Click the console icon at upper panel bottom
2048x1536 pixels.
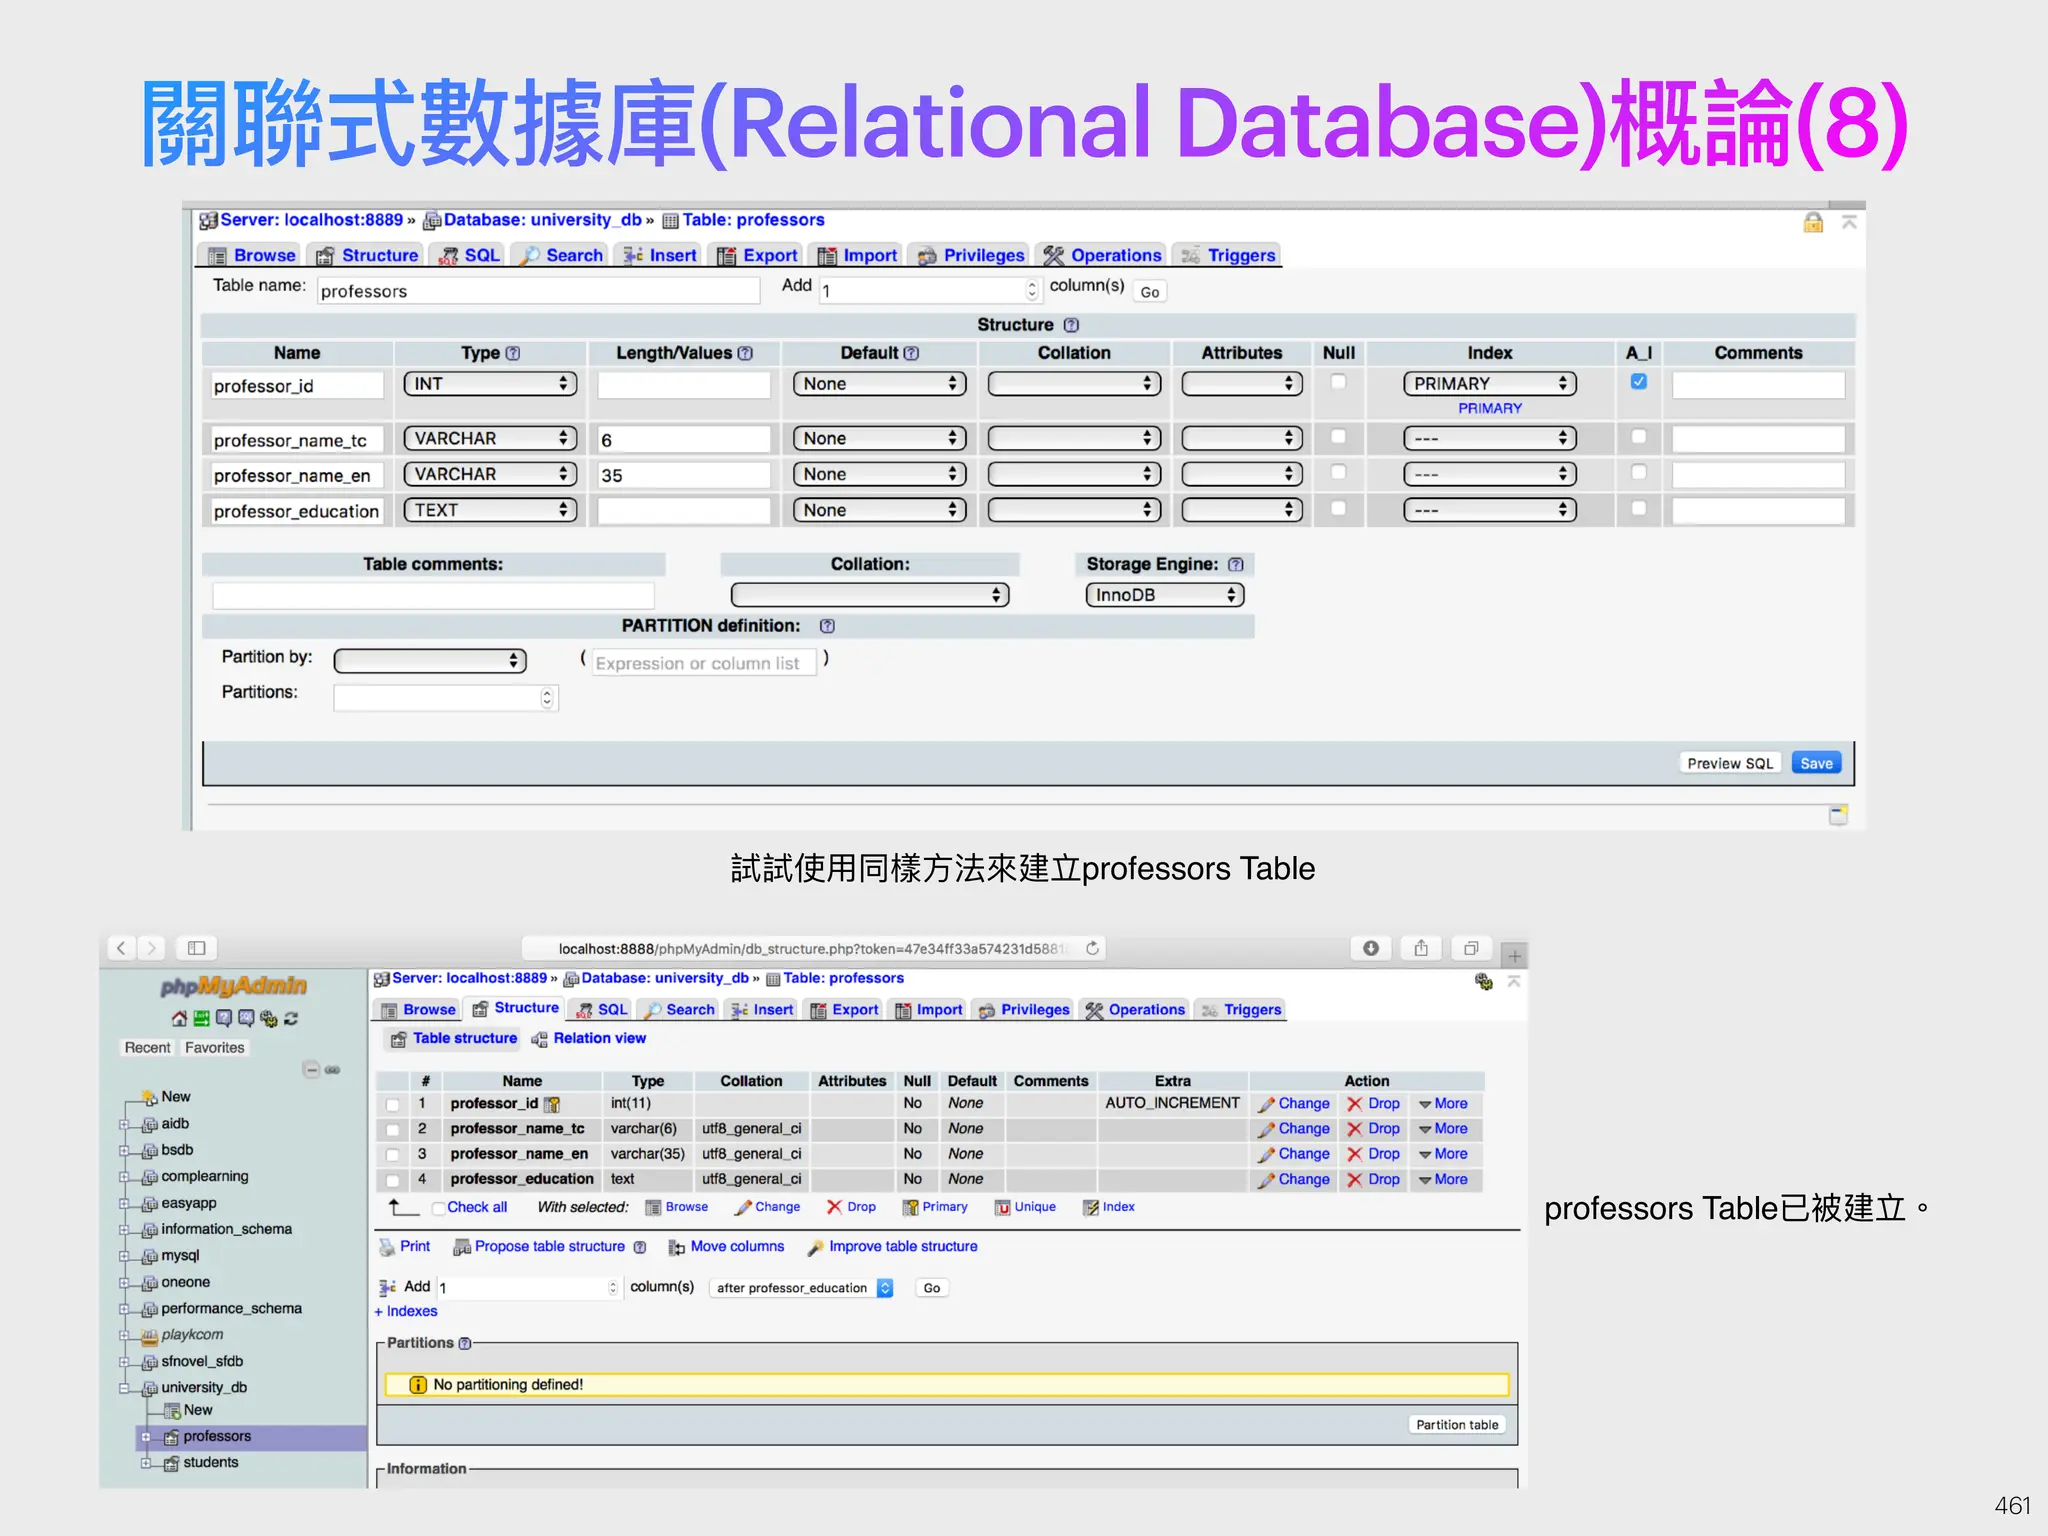tap(1838, 814)
